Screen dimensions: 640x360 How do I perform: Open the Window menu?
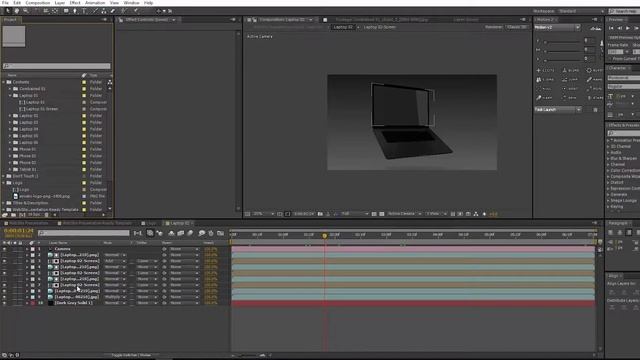(131, 3)
